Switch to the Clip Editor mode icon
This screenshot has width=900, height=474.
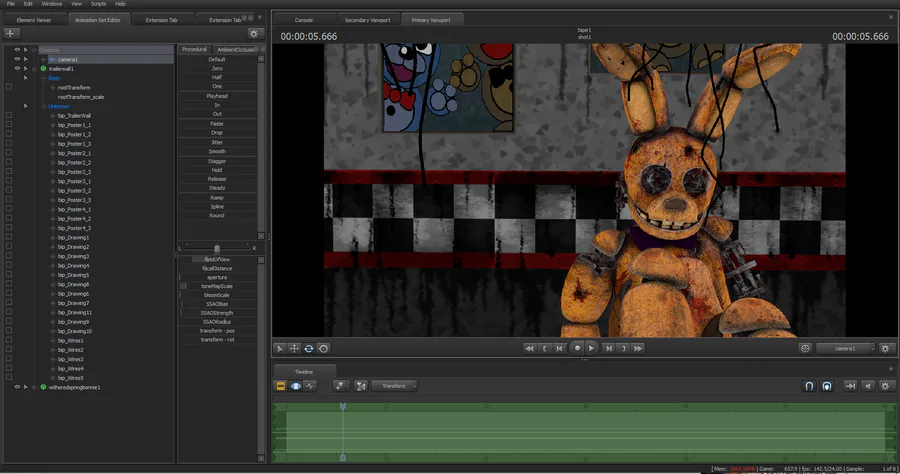click(x=281, y=386)
